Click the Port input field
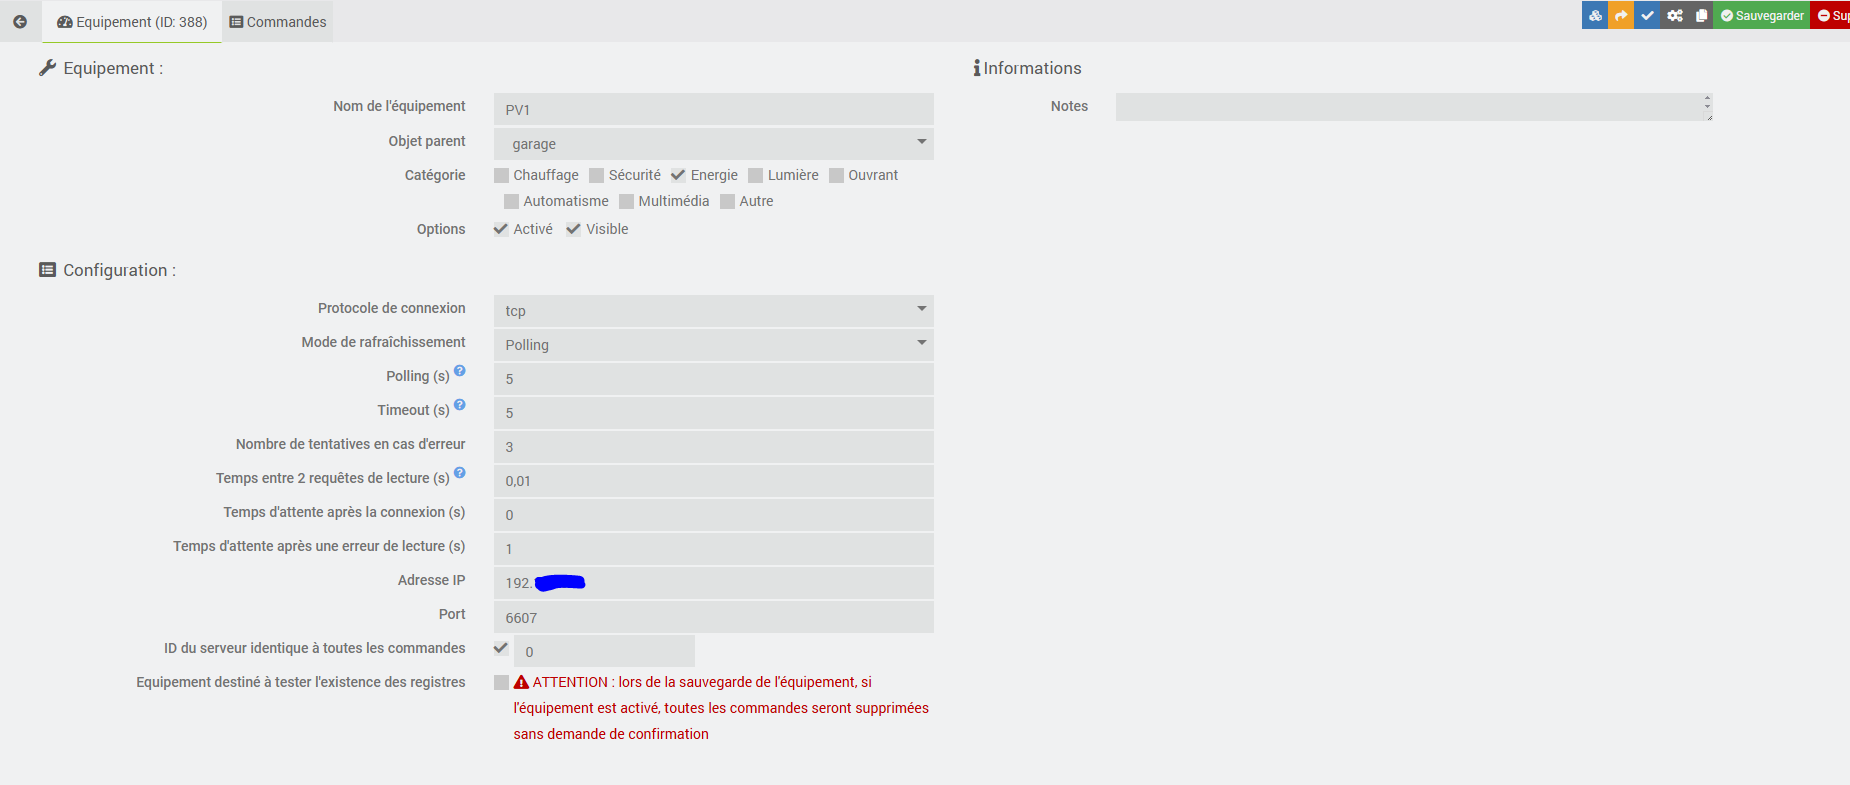Image resolution: width=1850 pixels, height=785 pixels. click(x=714, y=617)
